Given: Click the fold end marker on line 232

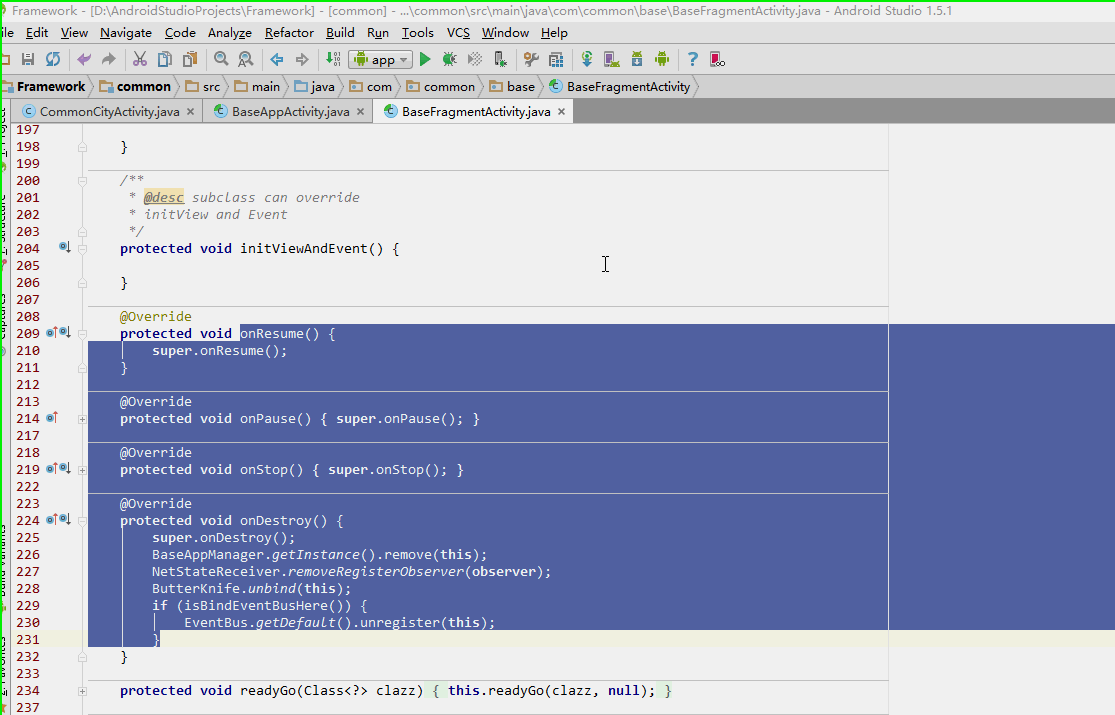Looking at the screenshot, I should tap(82, 657).
